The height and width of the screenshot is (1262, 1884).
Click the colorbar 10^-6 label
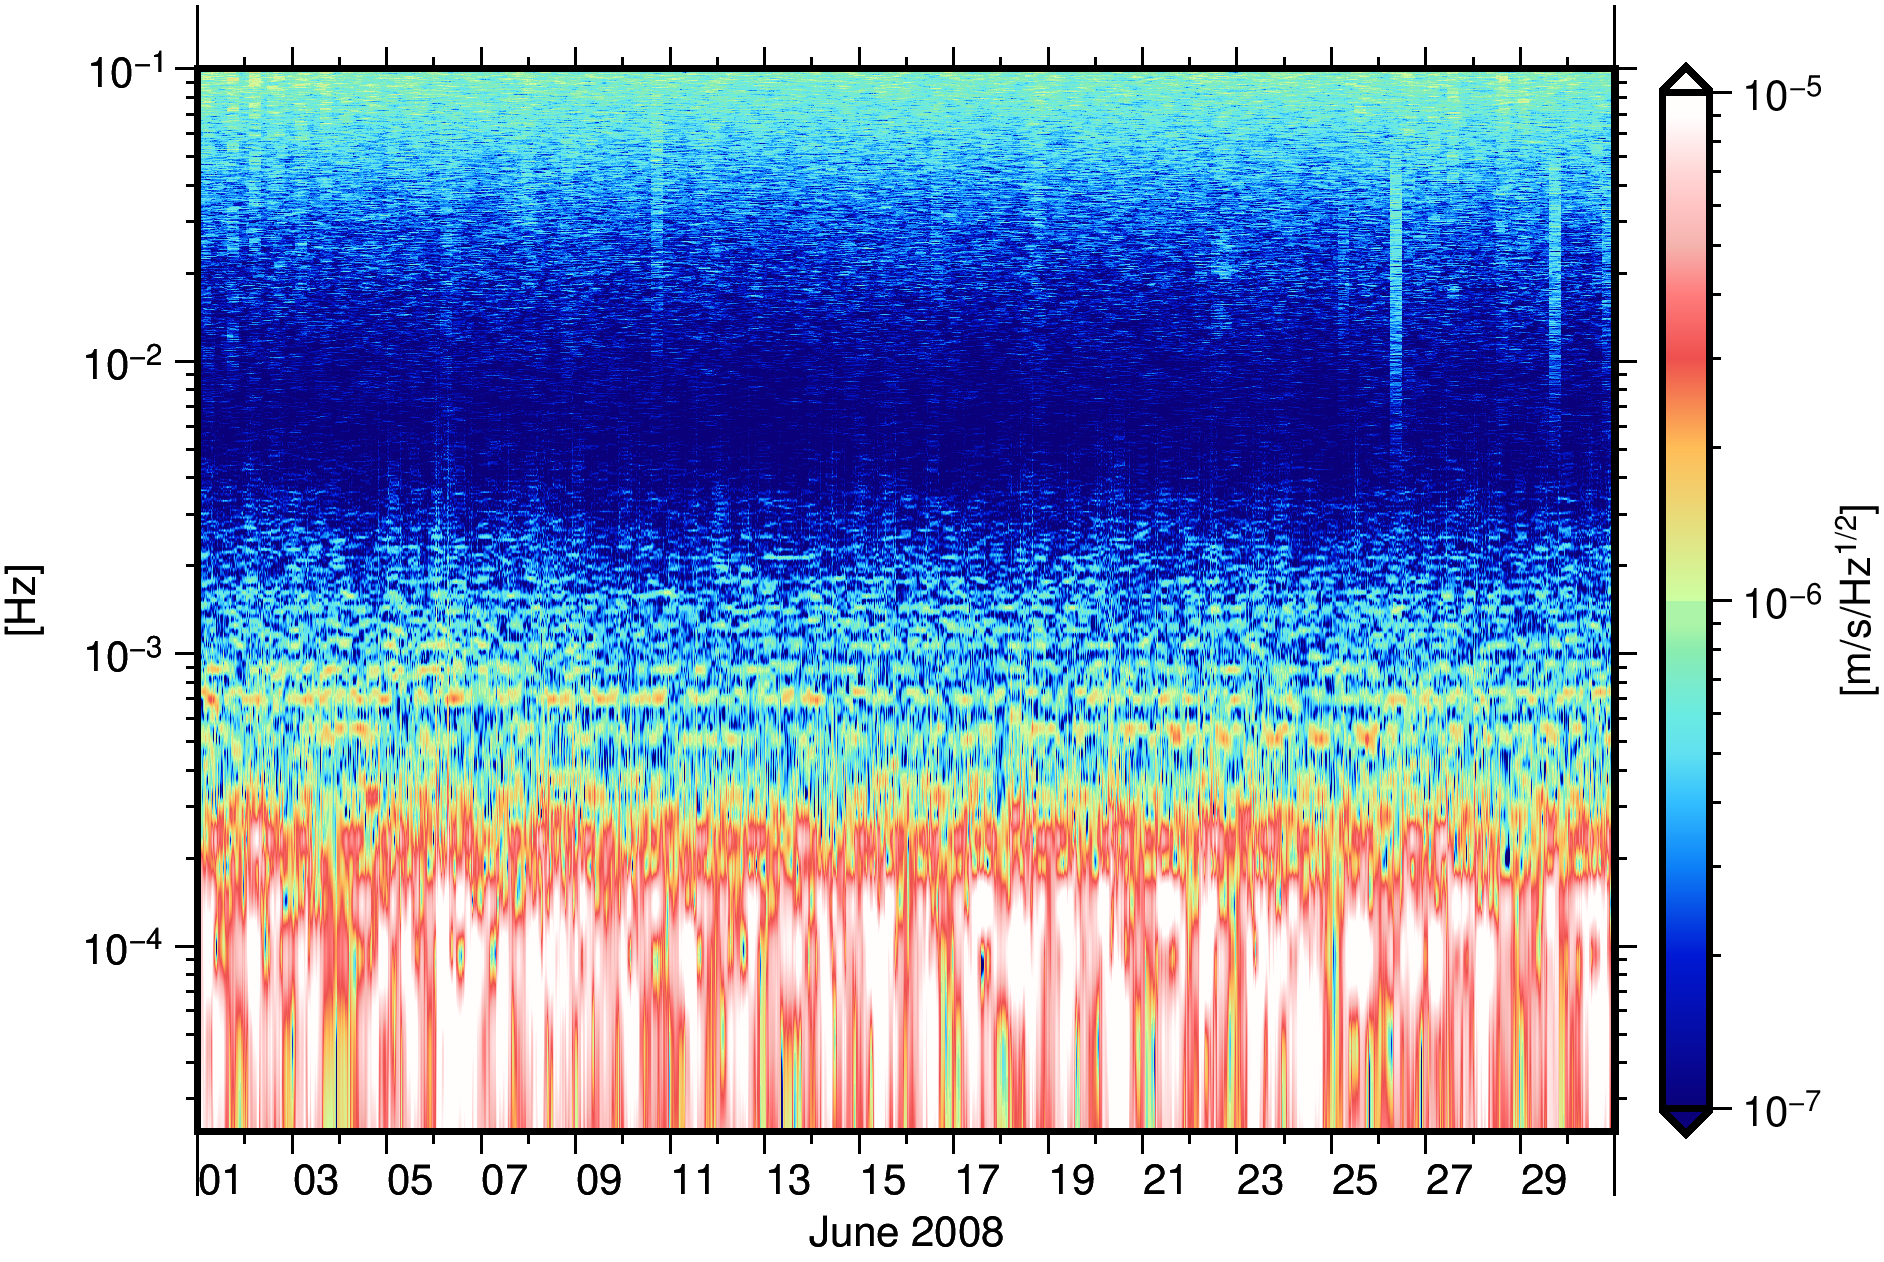pos(1781,604)
